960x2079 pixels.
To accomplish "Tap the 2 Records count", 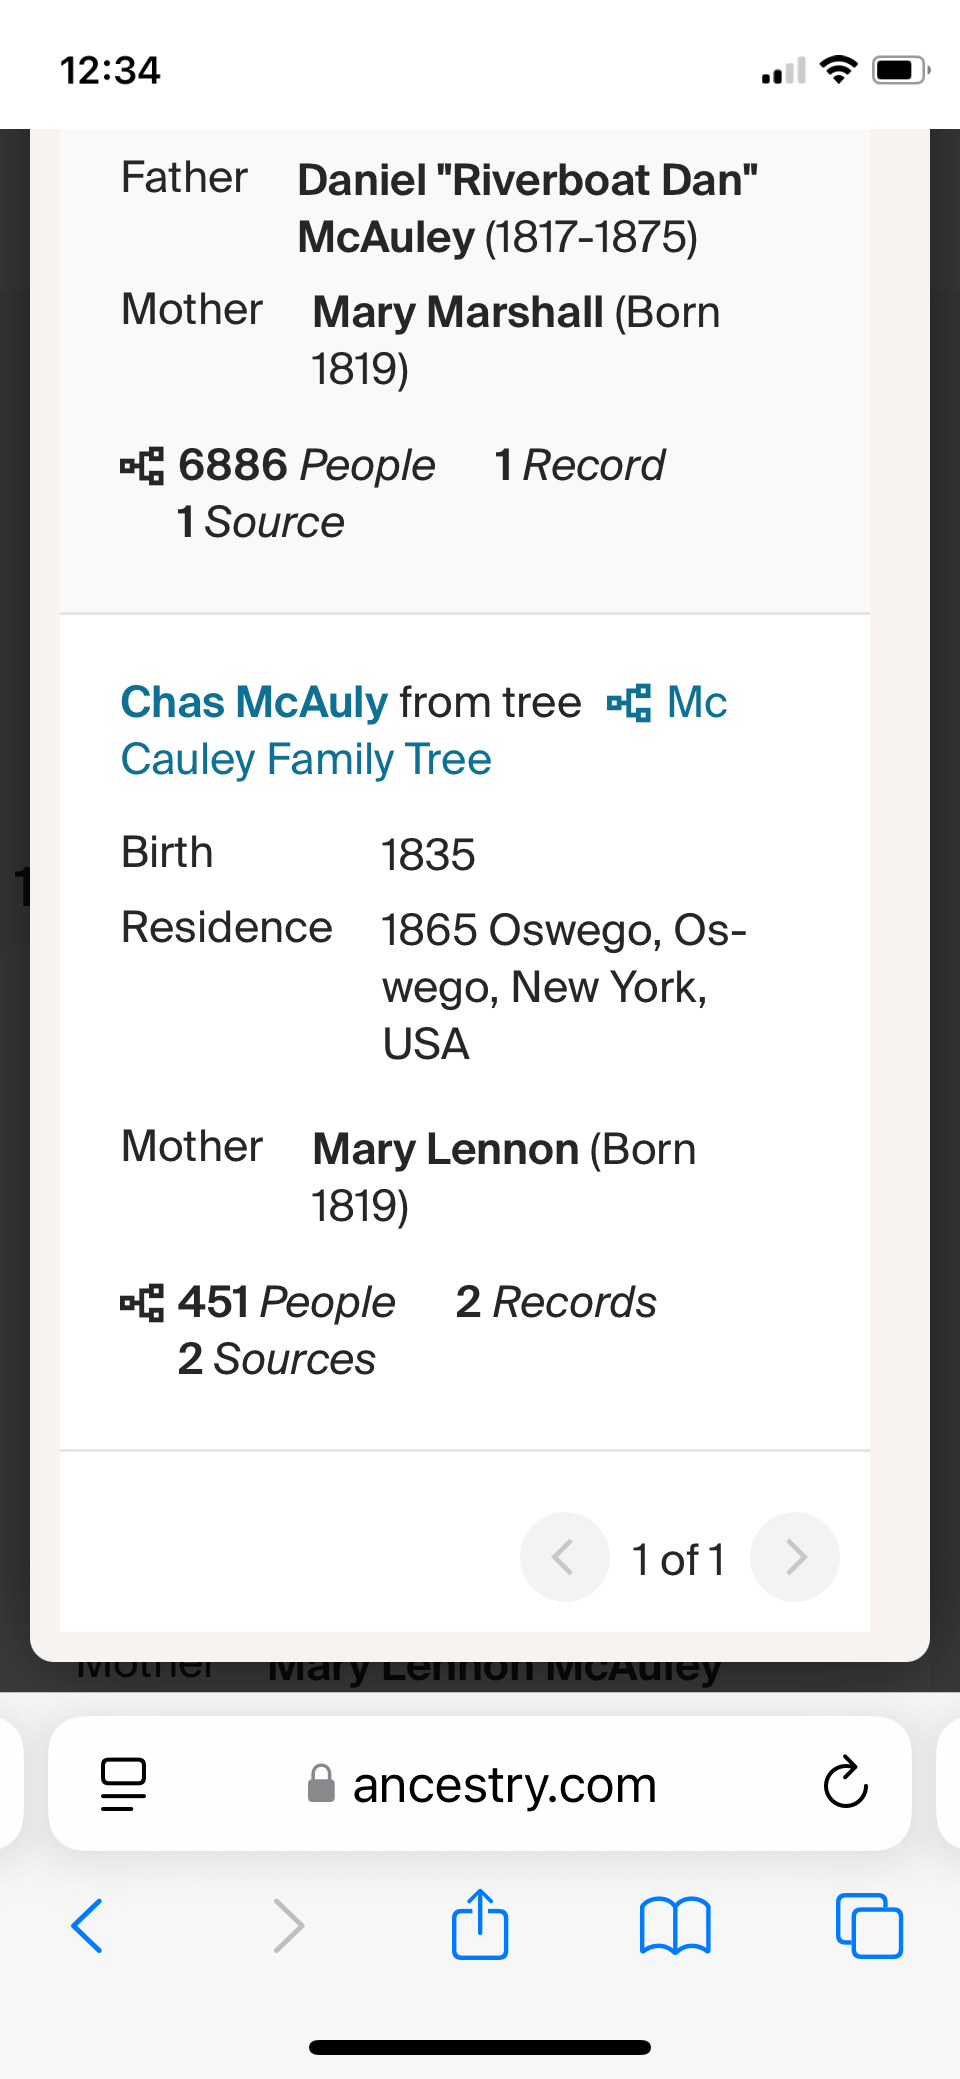I will pos(556,1302).
